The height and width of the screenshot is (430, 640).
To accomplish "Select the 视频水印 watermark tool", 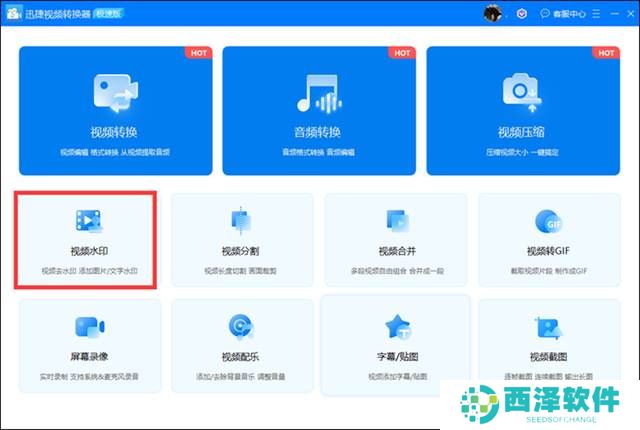I will click(85, 241).
